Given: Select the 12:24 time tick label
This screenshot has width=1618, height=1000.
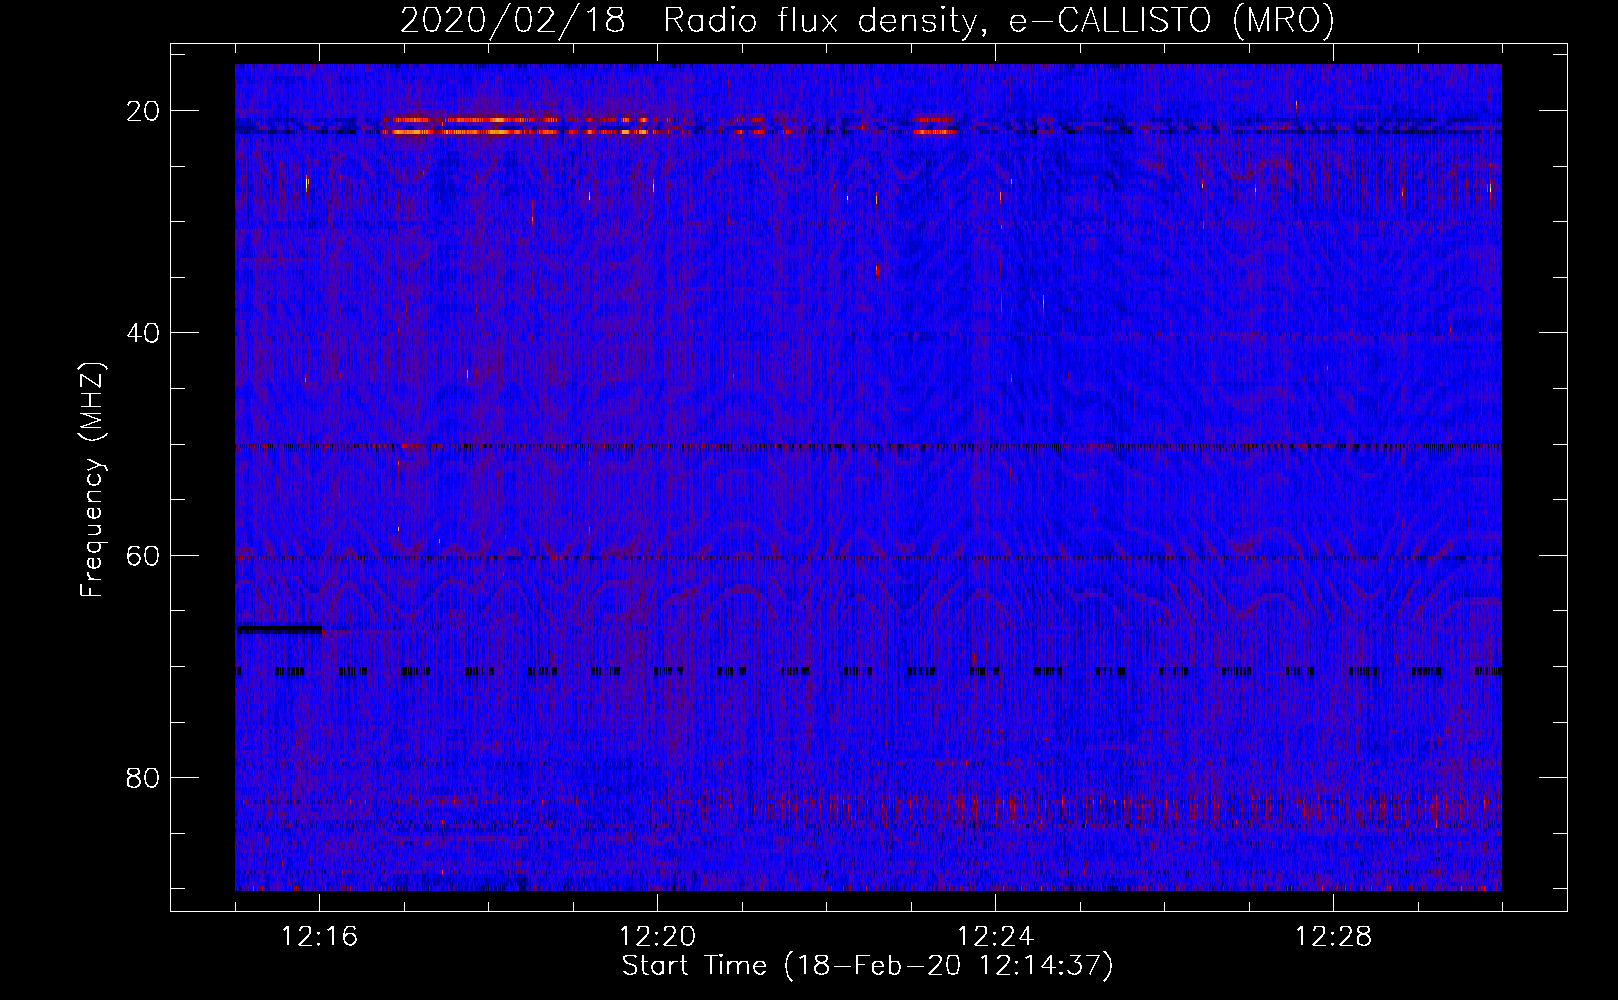Looking at the screenshot, I should [x=995, y=937].
